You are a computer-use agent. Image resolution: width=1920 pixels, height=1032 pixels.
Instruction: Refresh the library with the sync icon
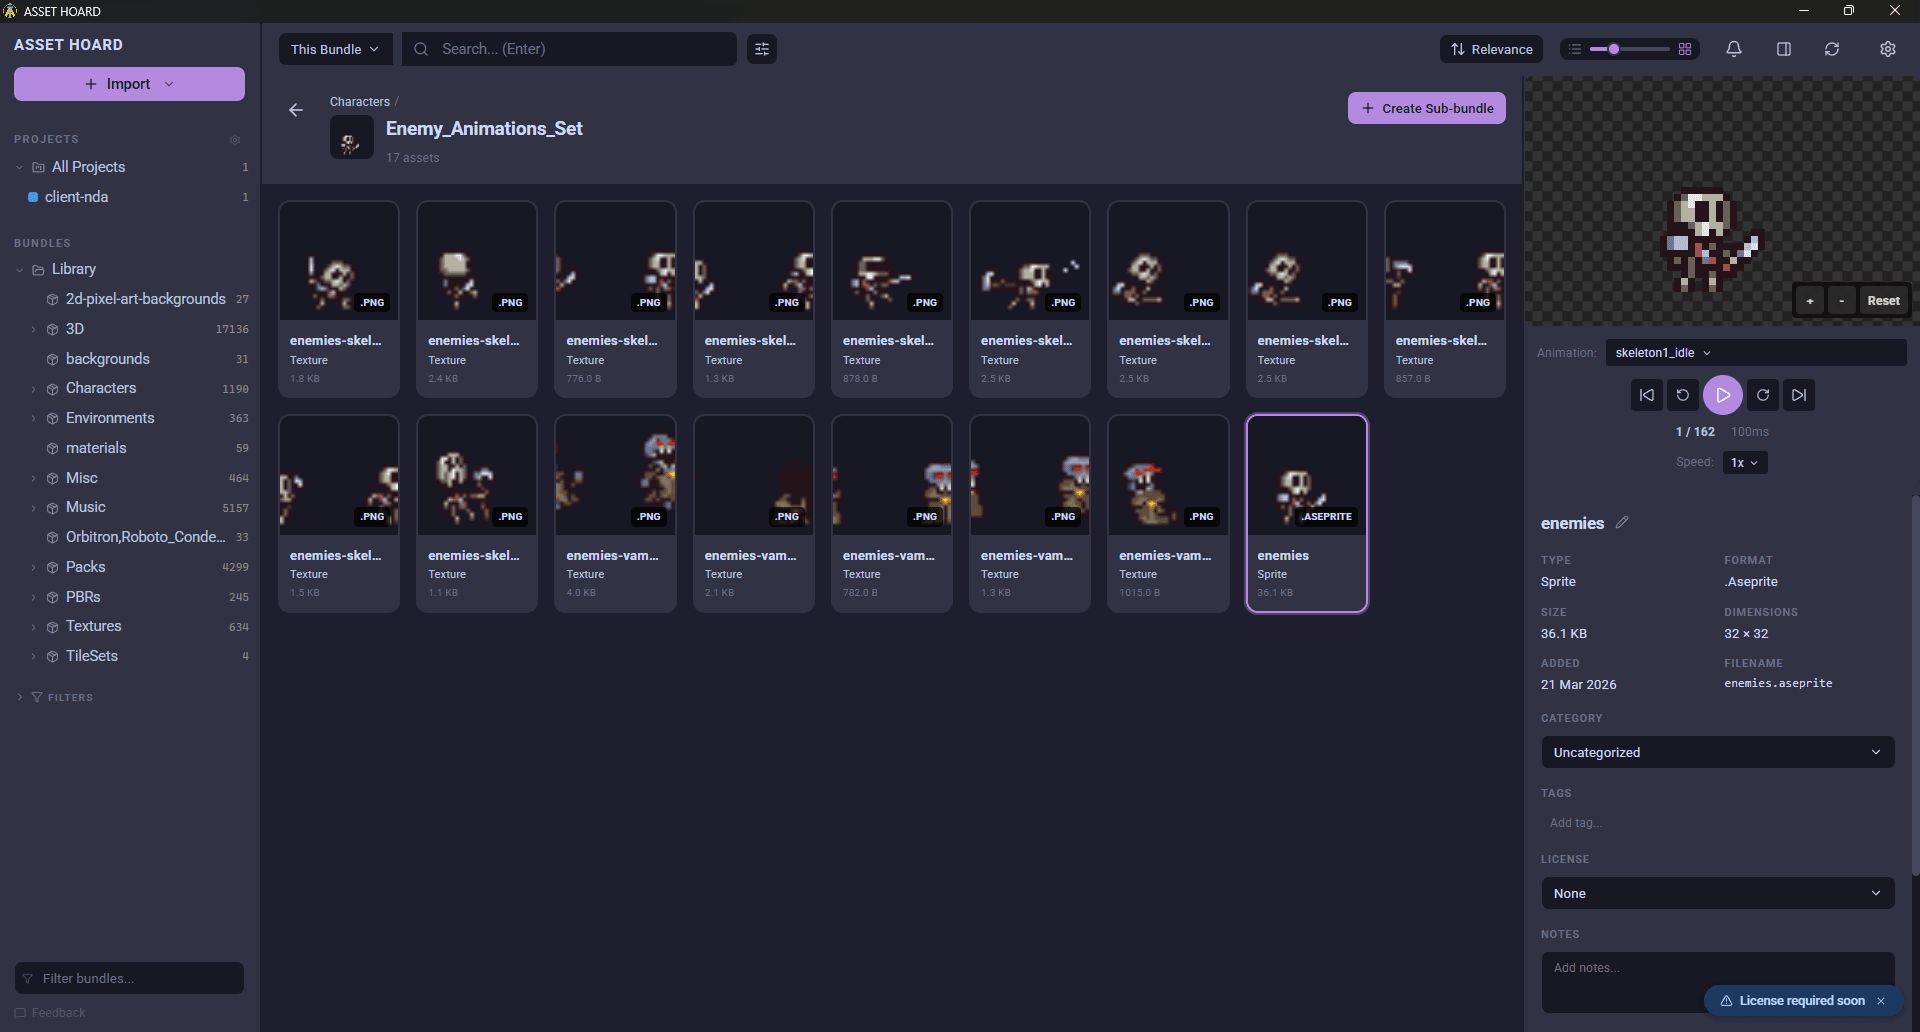coord(1832,49)
